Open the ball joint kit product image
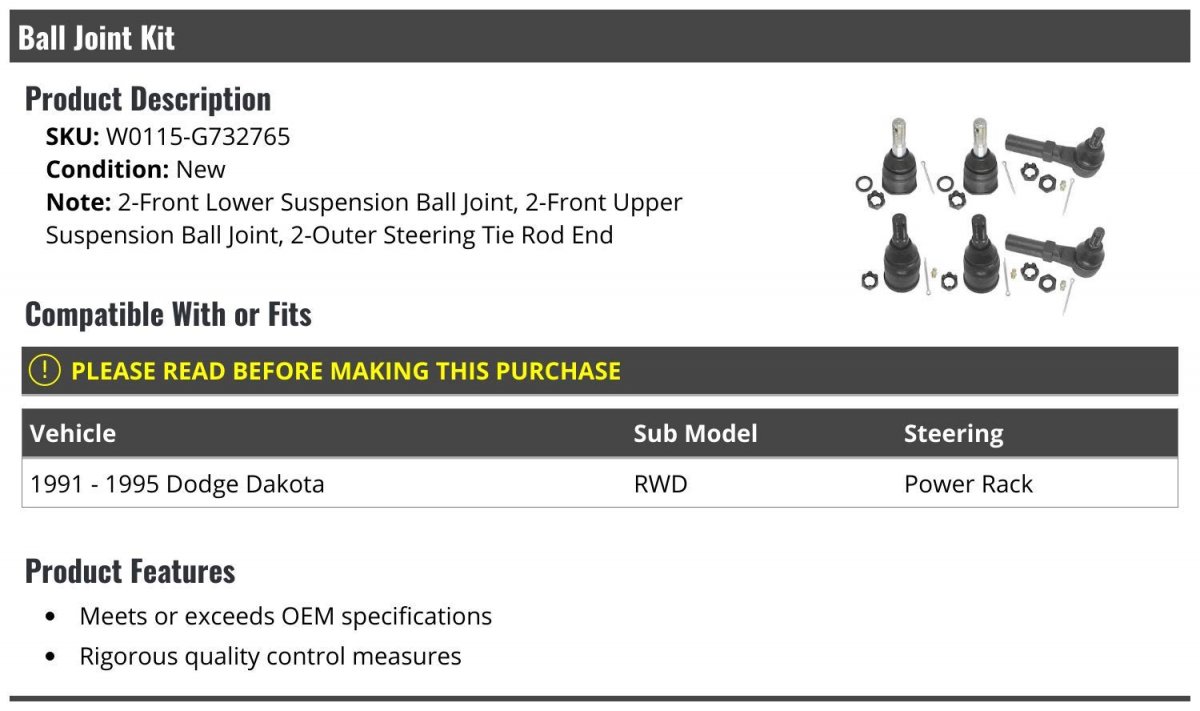This screenshot has width=1200, height=711. click(x=980, y=207)
